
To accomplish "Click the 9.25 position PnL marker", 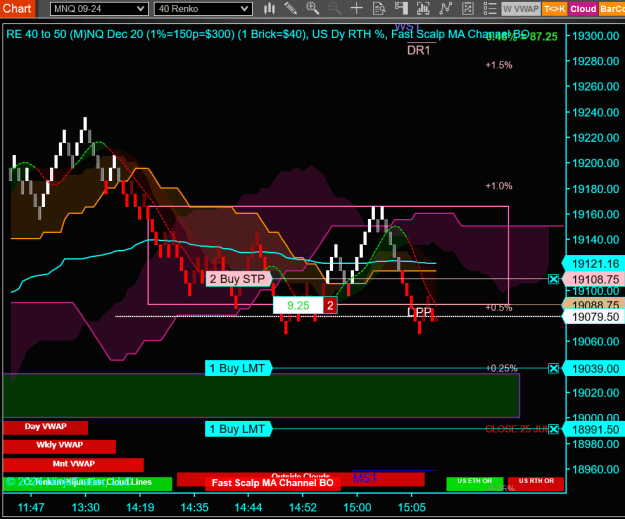I will (x=298, y=306).
